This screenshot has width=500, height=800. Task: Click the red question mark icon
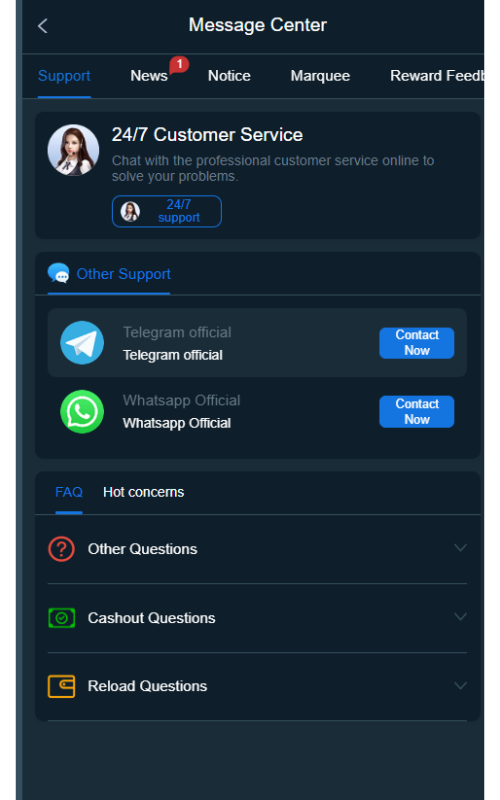click(x=61, y=549)
